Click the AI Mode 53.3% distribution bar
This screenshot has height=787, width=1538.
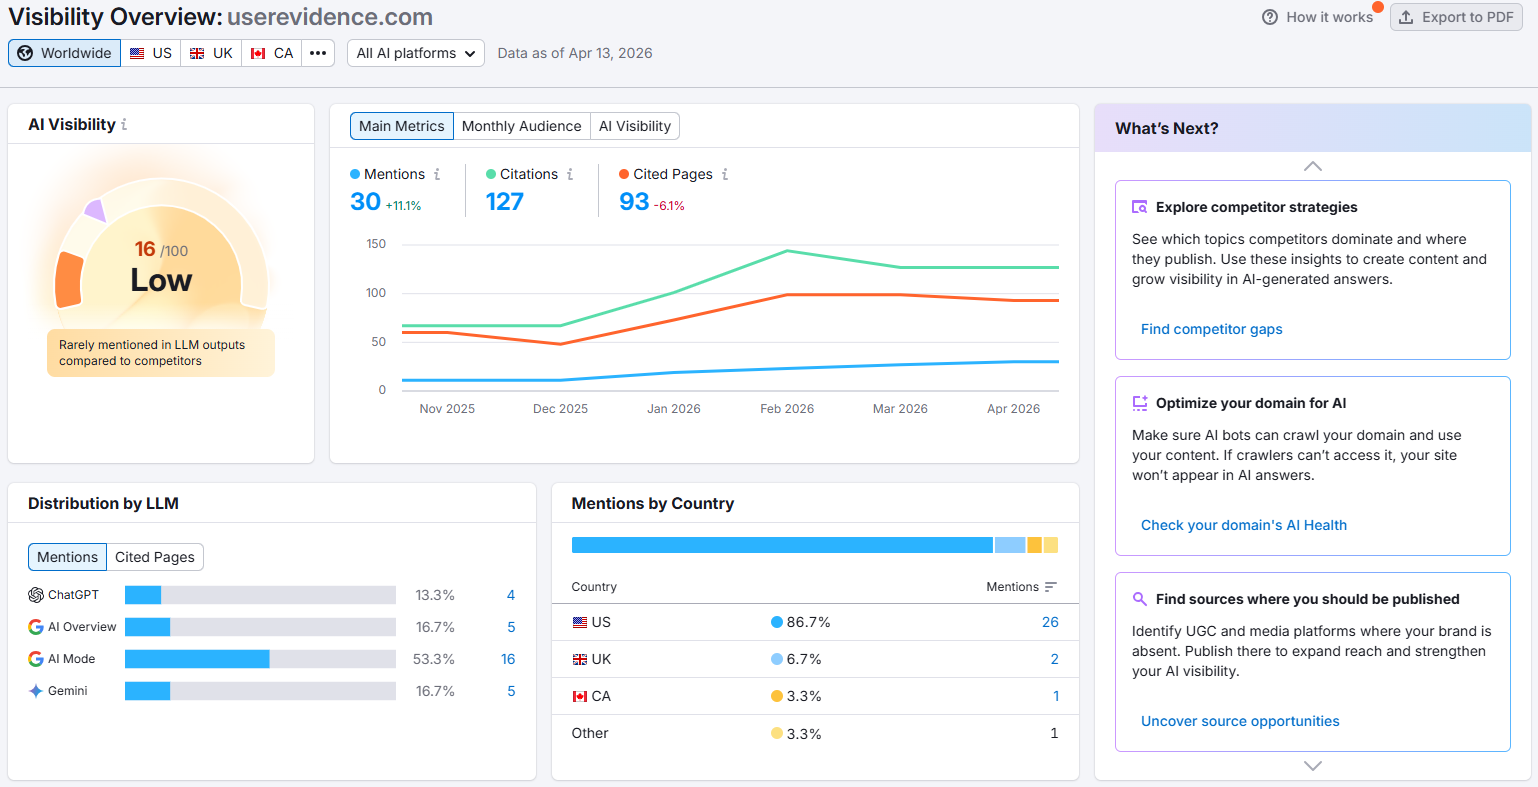[x=260, y=659]
